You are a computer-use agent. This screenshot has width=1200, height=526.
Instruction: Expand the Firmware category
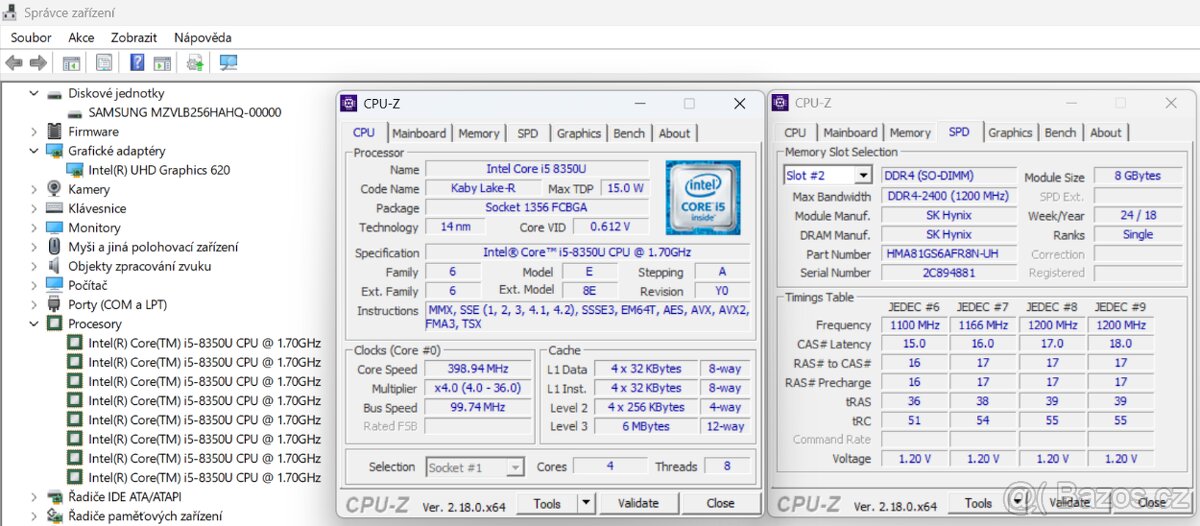pos(34,132)
